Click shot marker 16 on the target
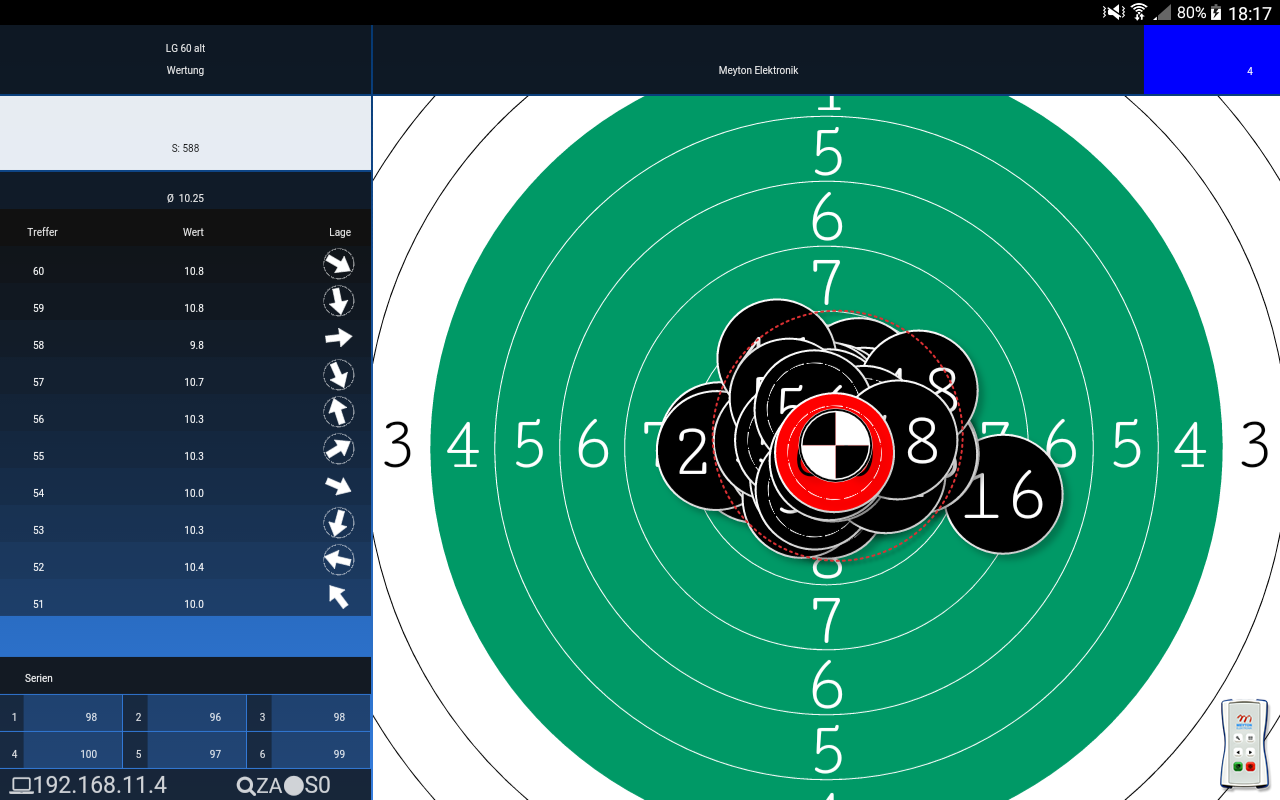Screen dimensions: 1280x800 [1004, 495]
